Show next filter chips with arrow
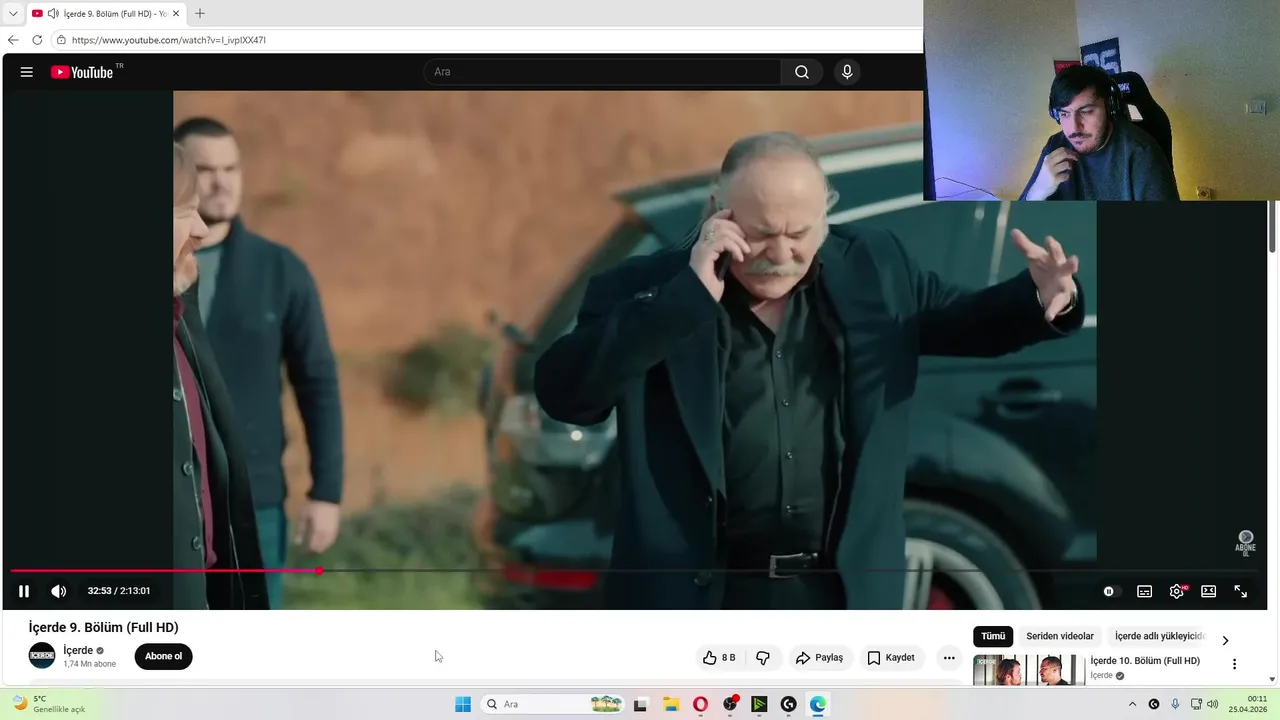 click(1225, 640)
